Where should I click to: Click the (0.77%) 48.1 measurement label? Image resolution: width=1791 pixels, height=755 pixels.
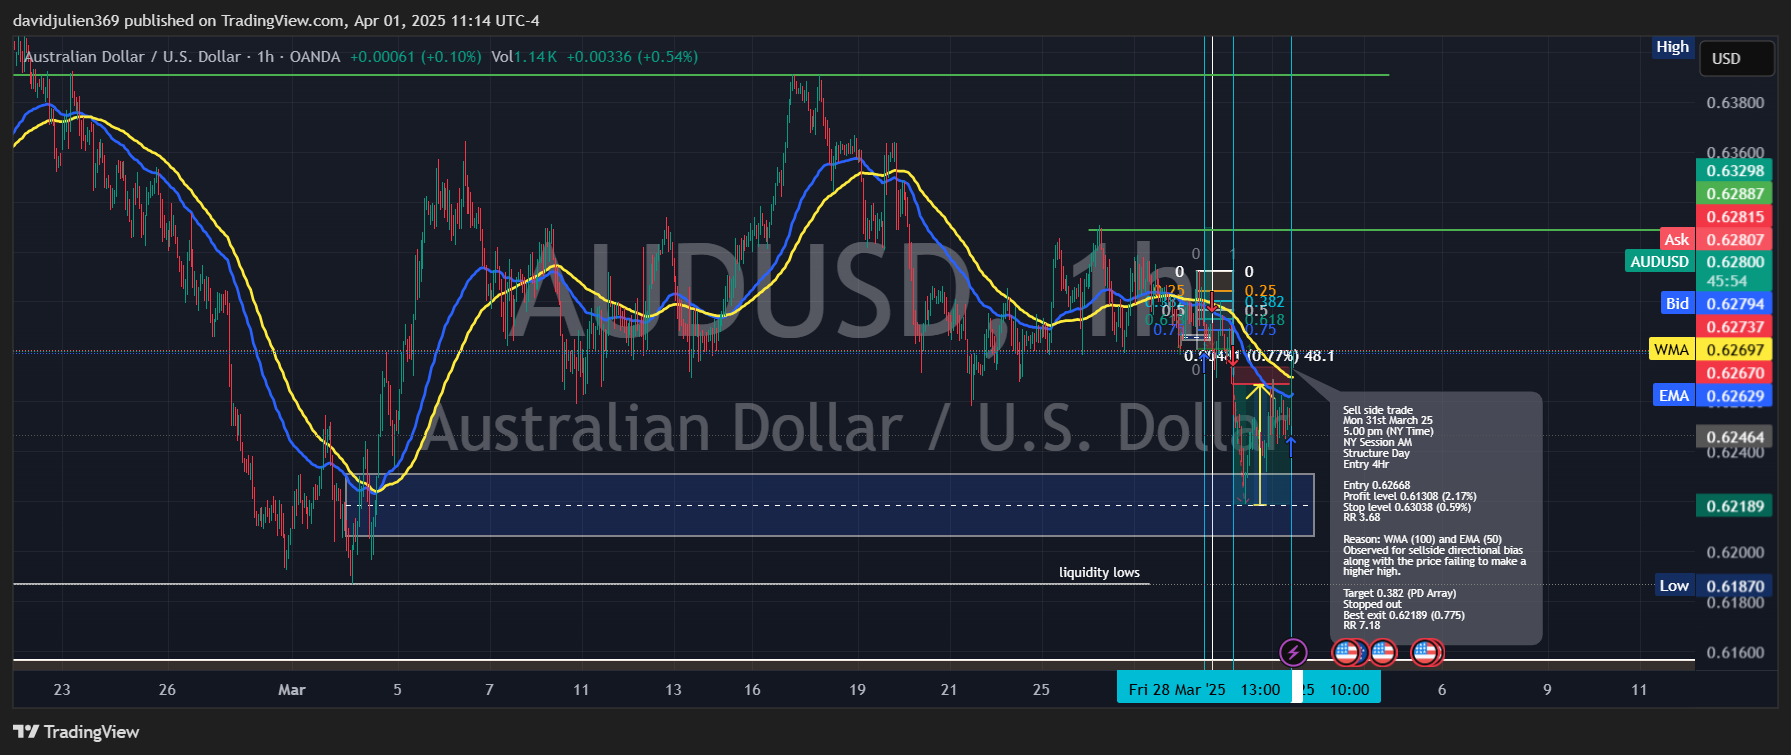1292,355
